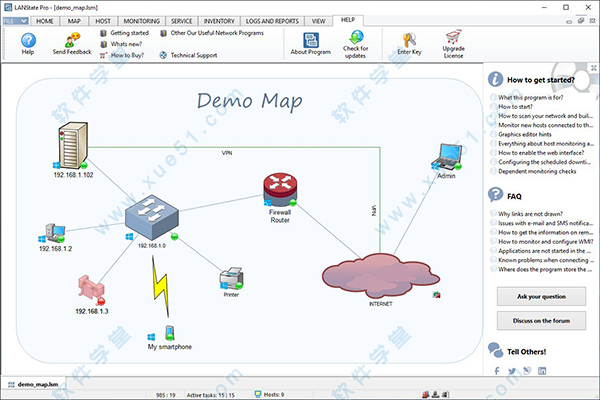The width and height of the screenshot is (600, 400).
Task: Select the Demo Map title text
Action: click(x=249, y=101)
